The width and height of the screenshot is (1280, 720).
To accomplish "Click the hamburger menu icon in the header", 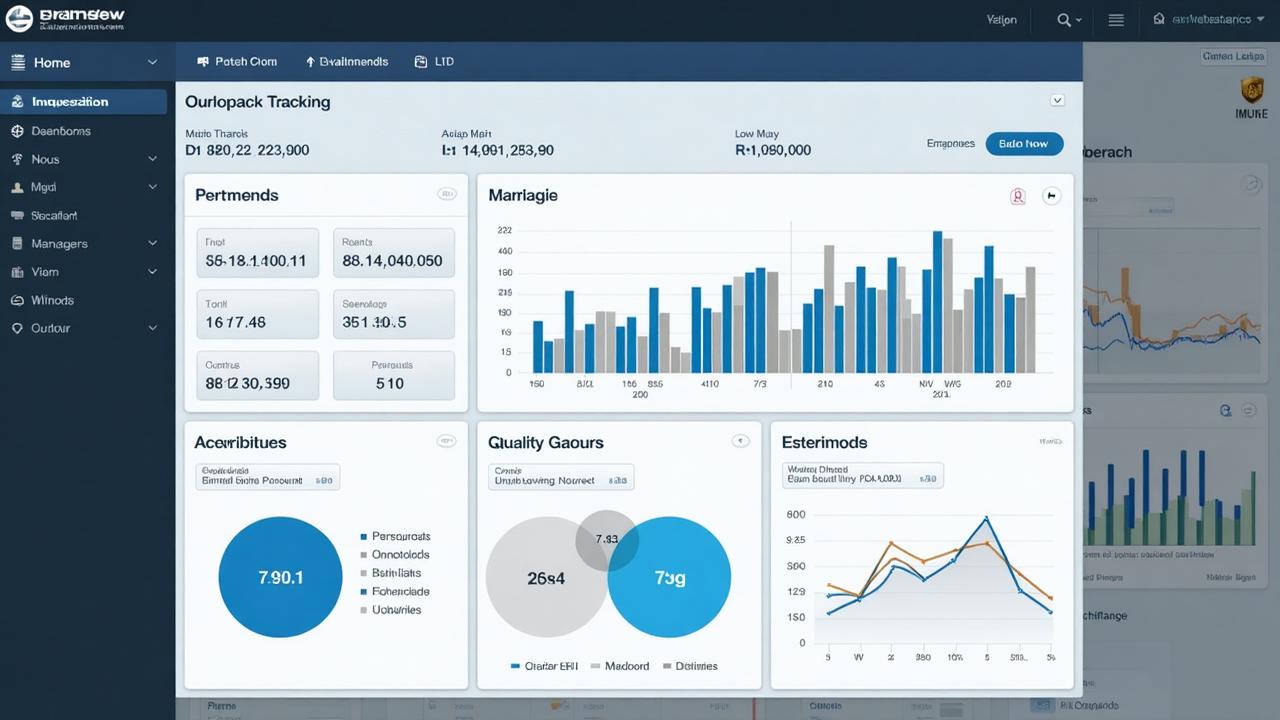I will pos(1116,19).
